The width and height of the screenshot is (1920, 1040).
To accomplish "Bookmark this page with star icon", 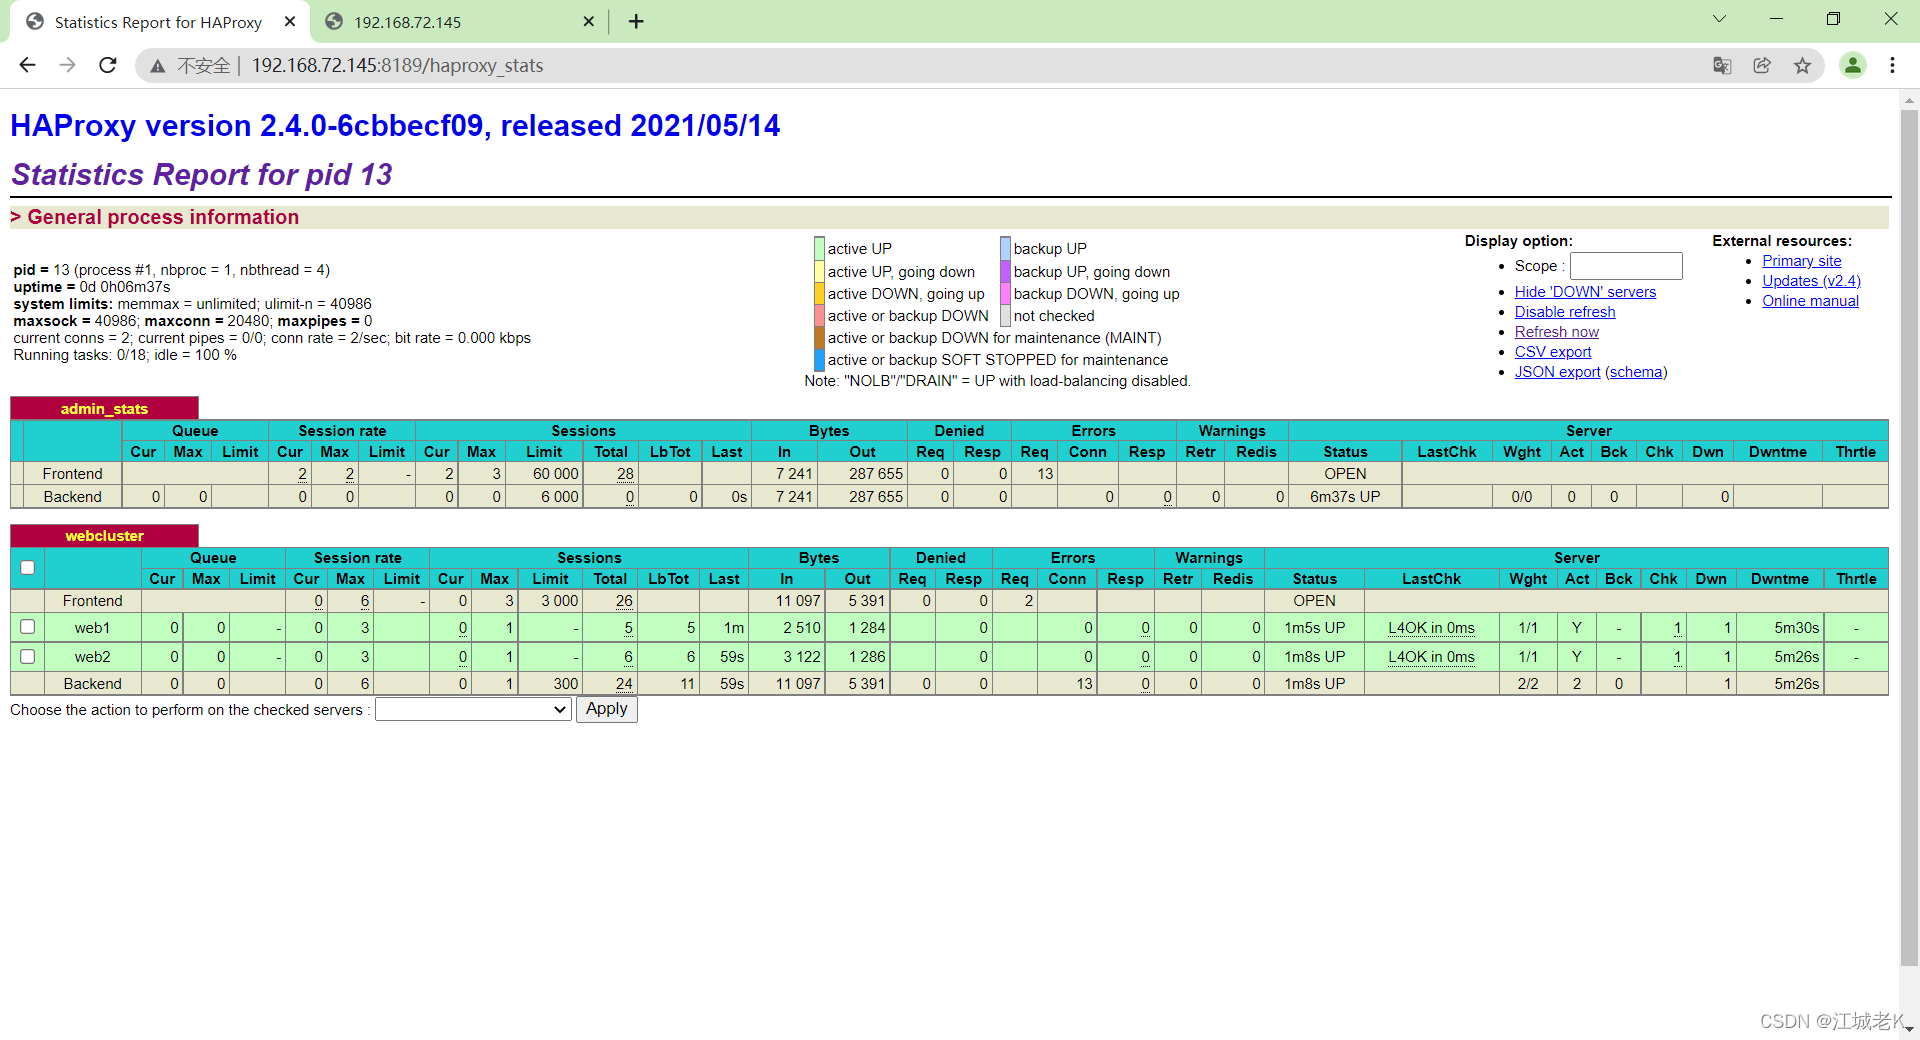I will coord(1802,66).
